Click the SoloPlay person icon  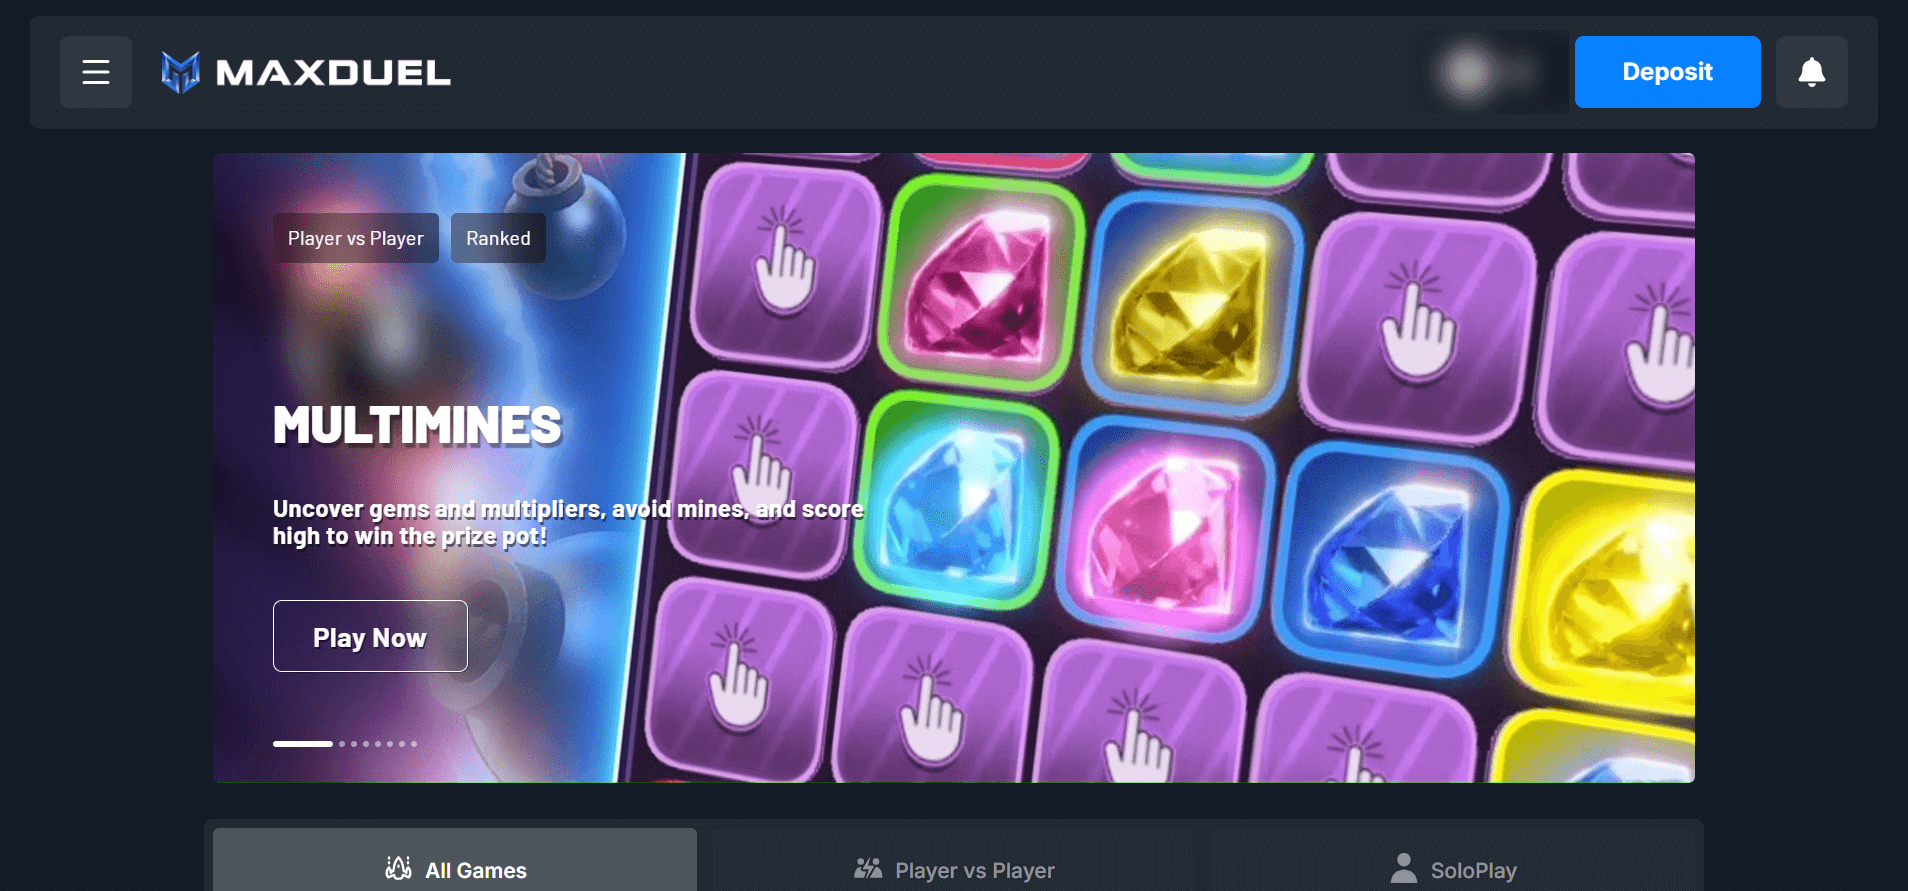pyautogui.click(x=1404, y=868)
